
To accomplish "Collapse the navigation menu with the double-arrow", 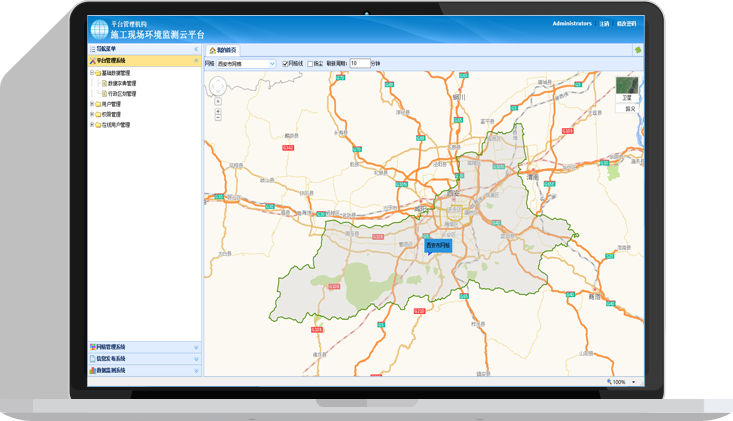I will coord(196,49).
